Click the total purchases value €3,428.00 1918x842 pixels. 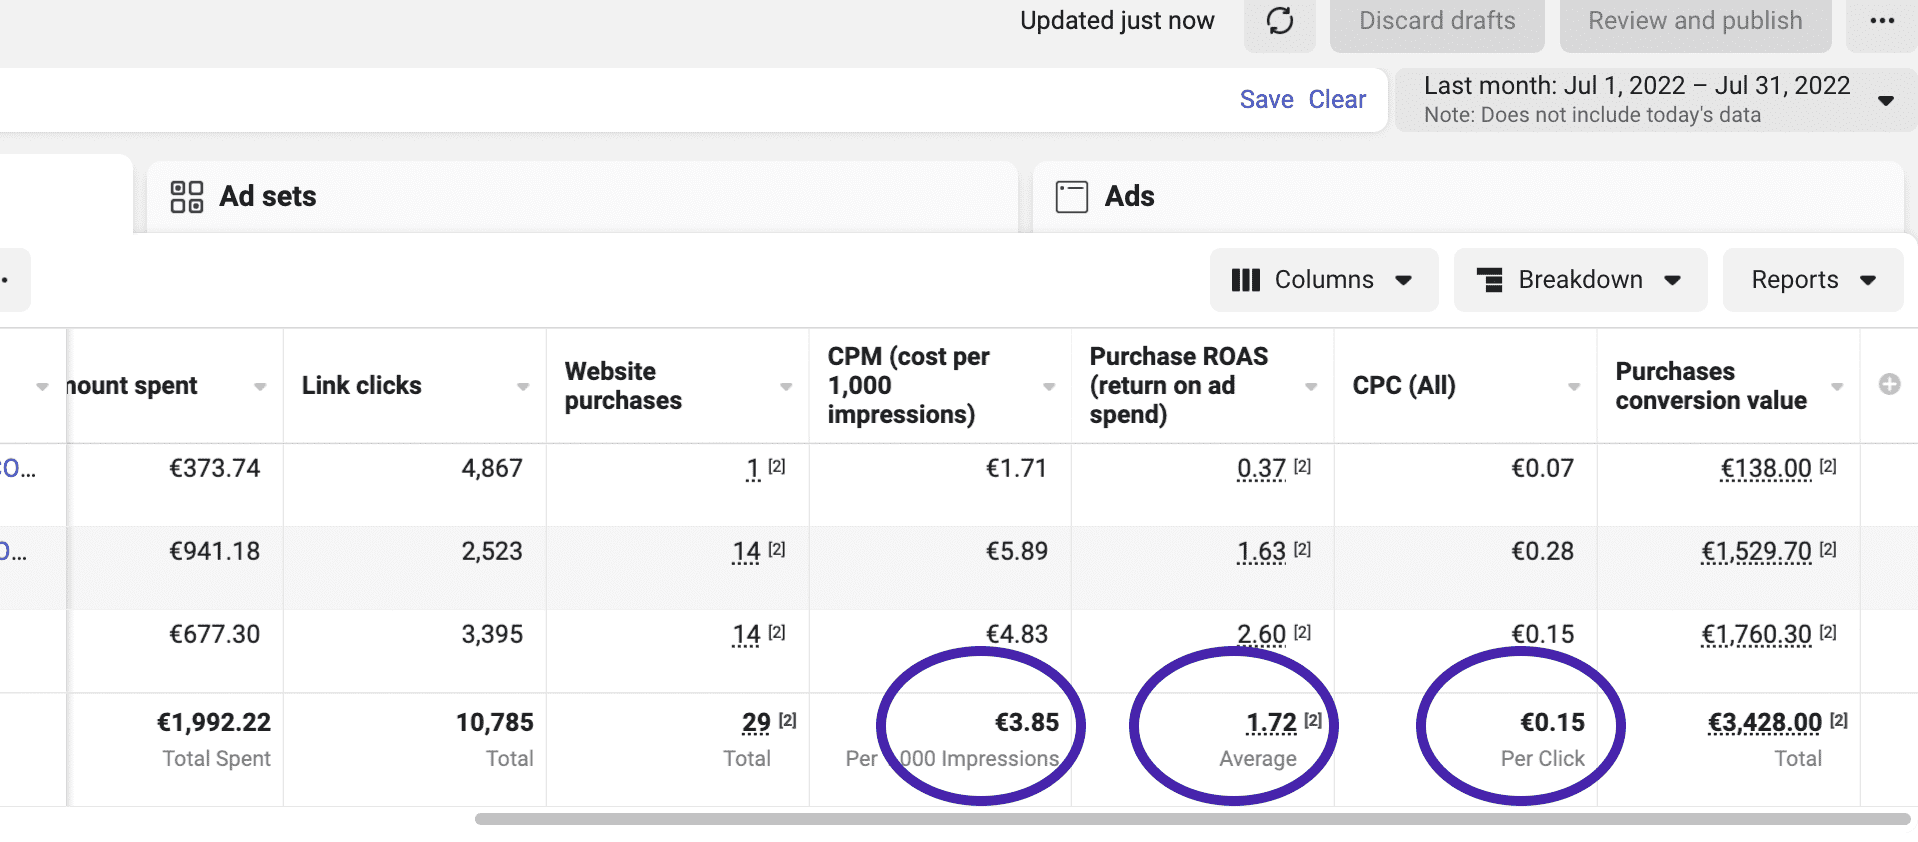1764,723
